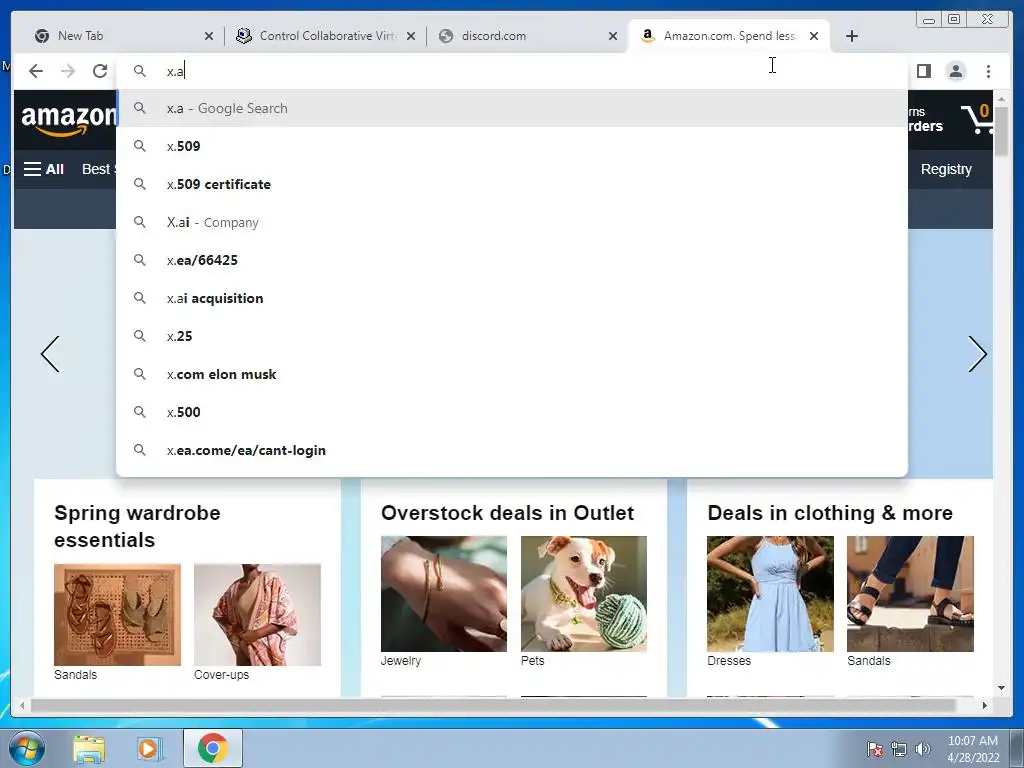
Task: Click the Cover-ups label link
Action: coord(221,675)
